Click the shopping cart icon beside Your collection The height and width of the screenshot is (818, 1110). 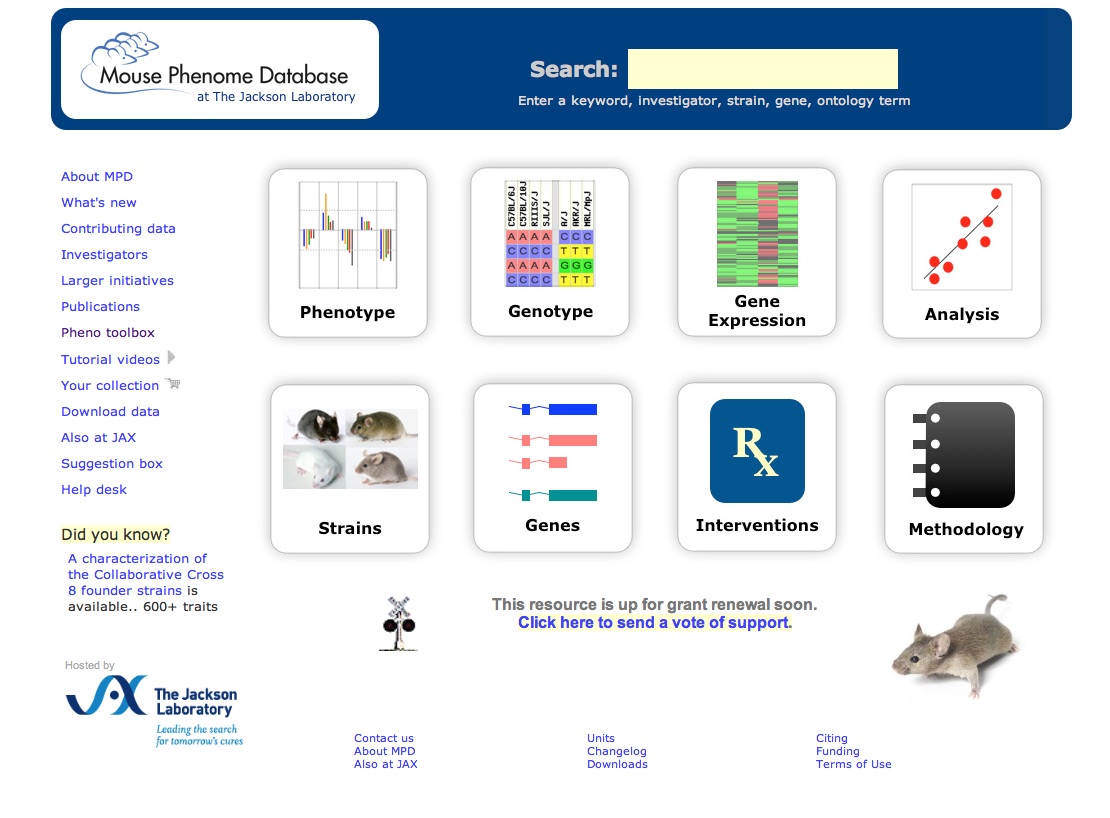[174, 384]
